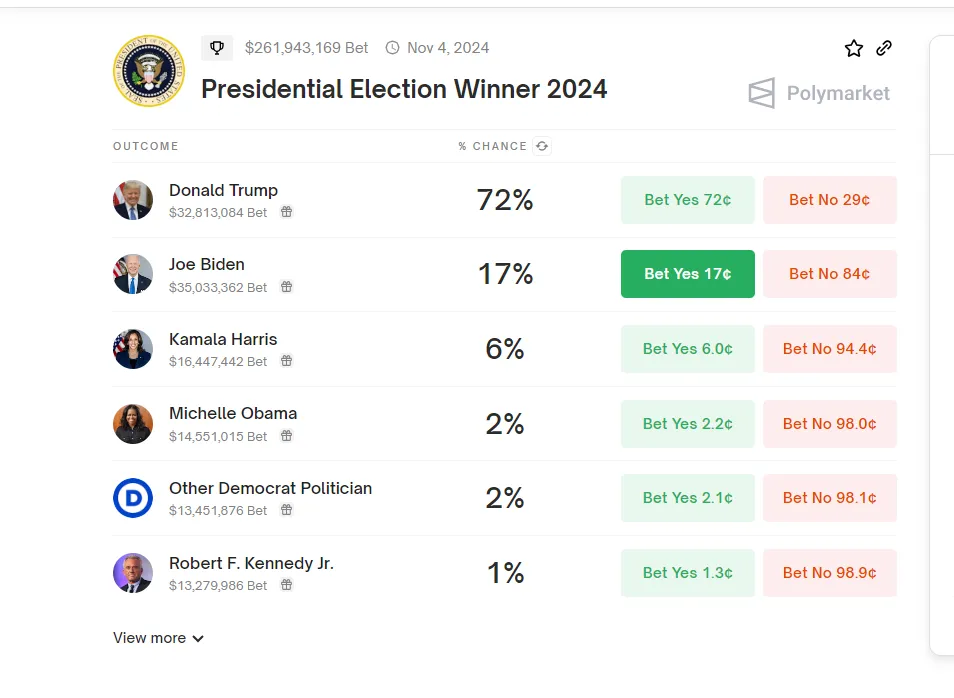Click gift icon under Donald Trump
The image size is (954, 698).
286,212
